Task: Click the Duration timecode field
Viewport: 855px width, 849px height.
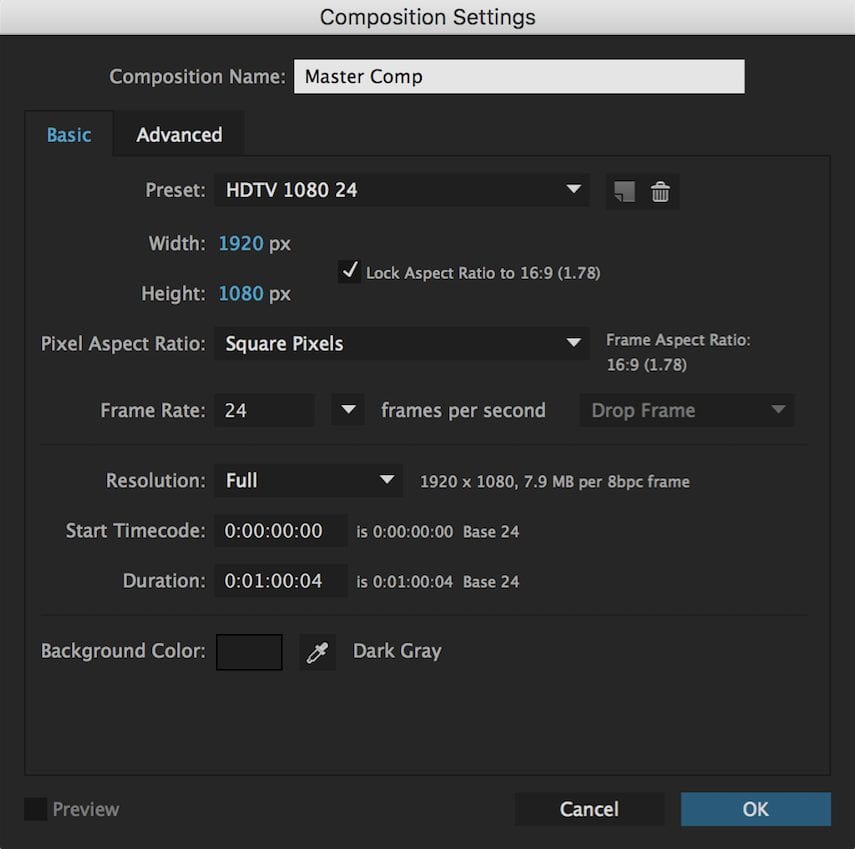Action: pyautogui.click(x=280, y=581)
